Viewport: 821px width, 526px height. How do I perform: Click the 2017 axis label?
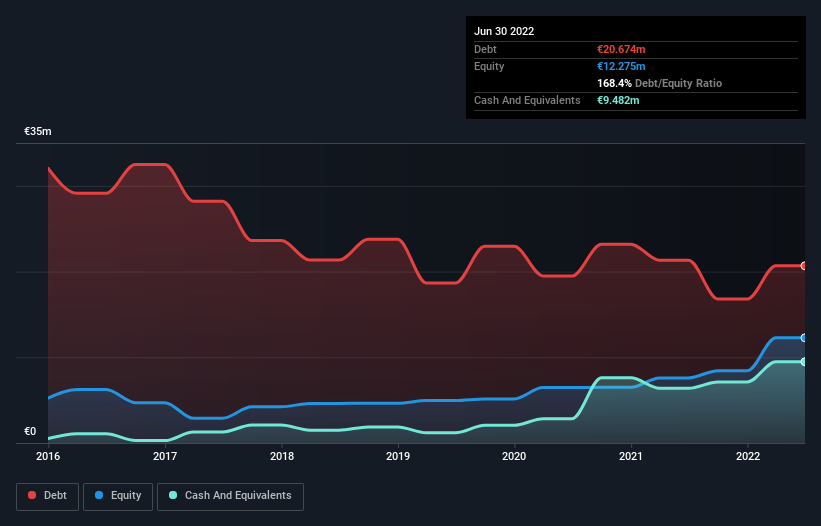(165, 456)
